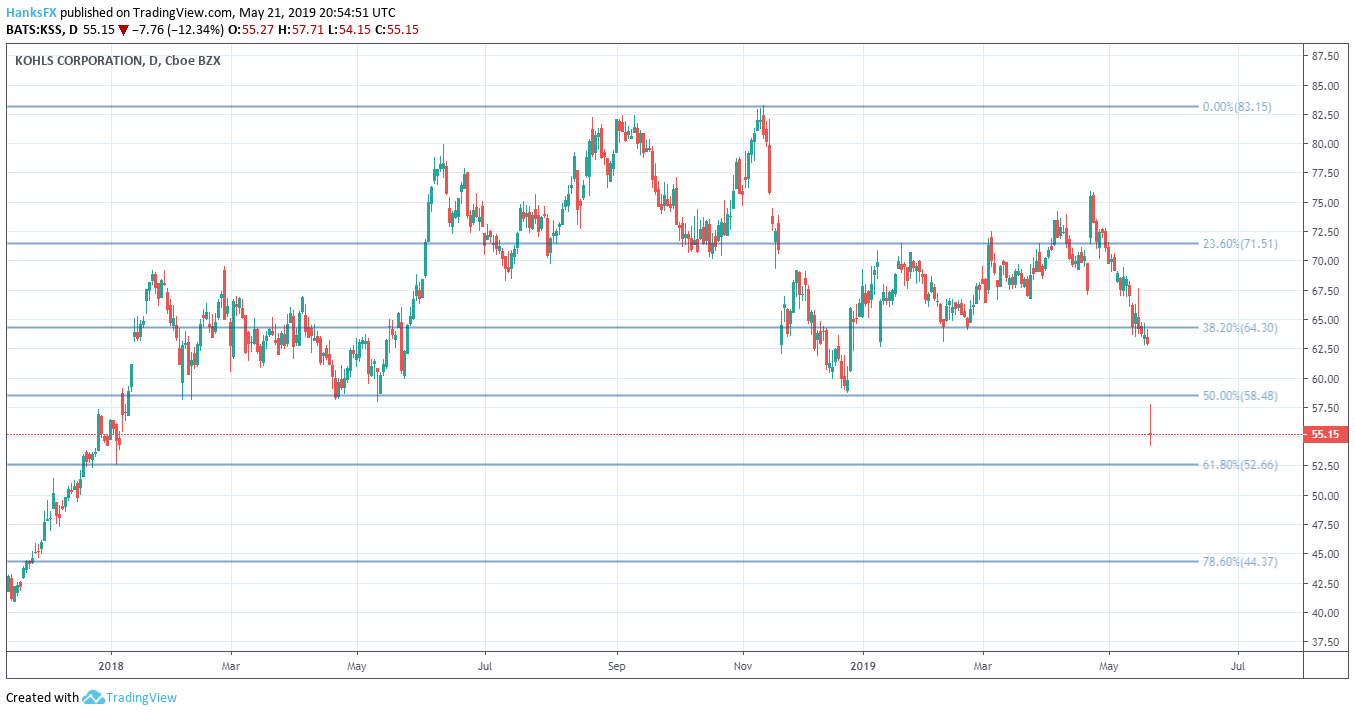Image resolution: width=1355 pixels, height=715 pixels.
Task: Click 62.50 on the price axis
Action: pos(1327,349)
